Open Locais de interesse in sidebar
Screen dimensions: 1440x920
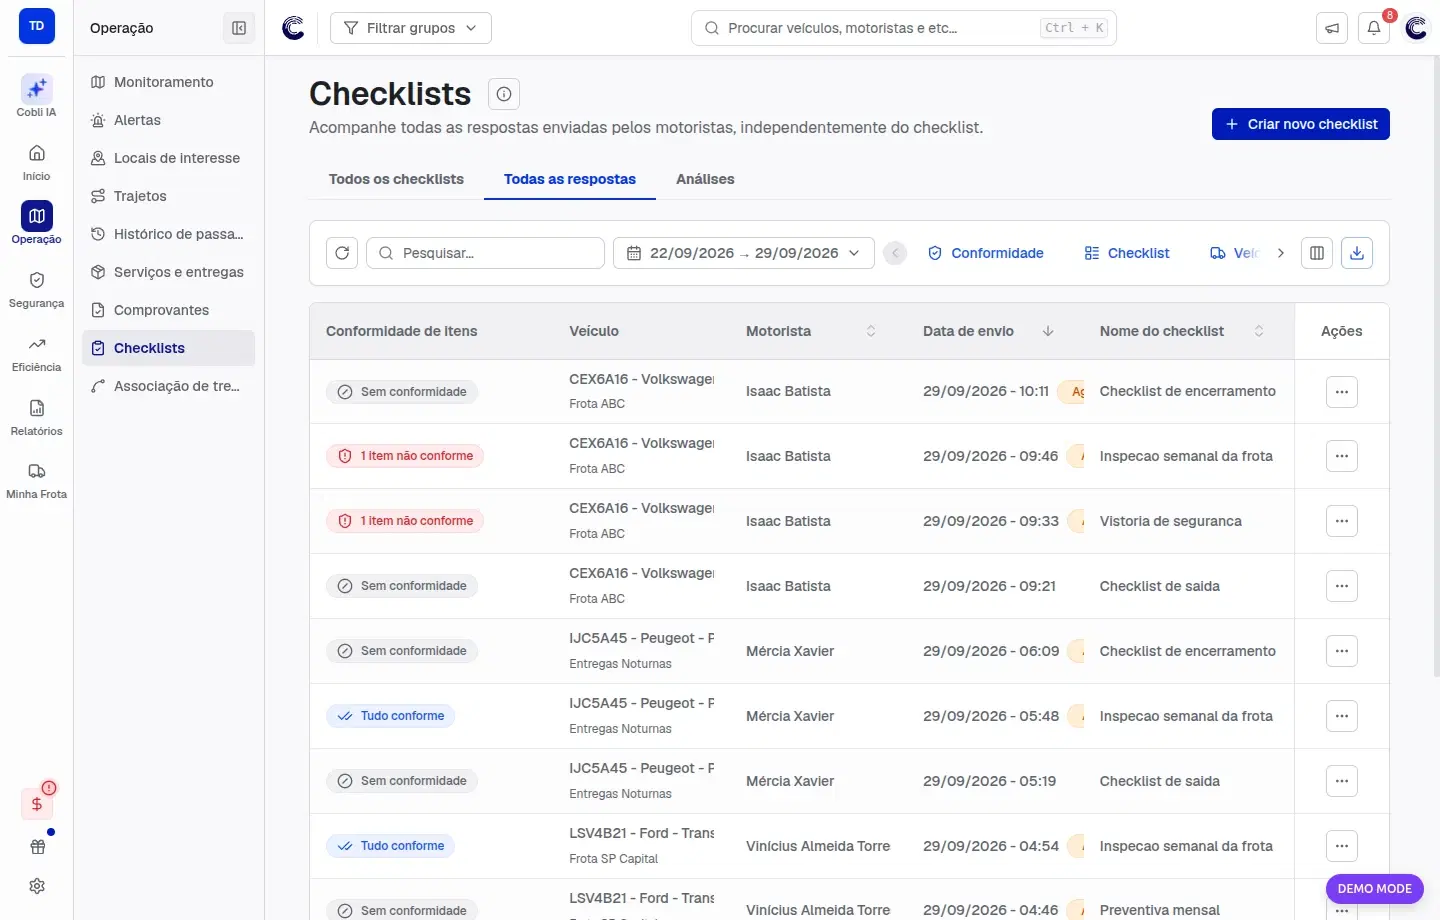[168, 158]
